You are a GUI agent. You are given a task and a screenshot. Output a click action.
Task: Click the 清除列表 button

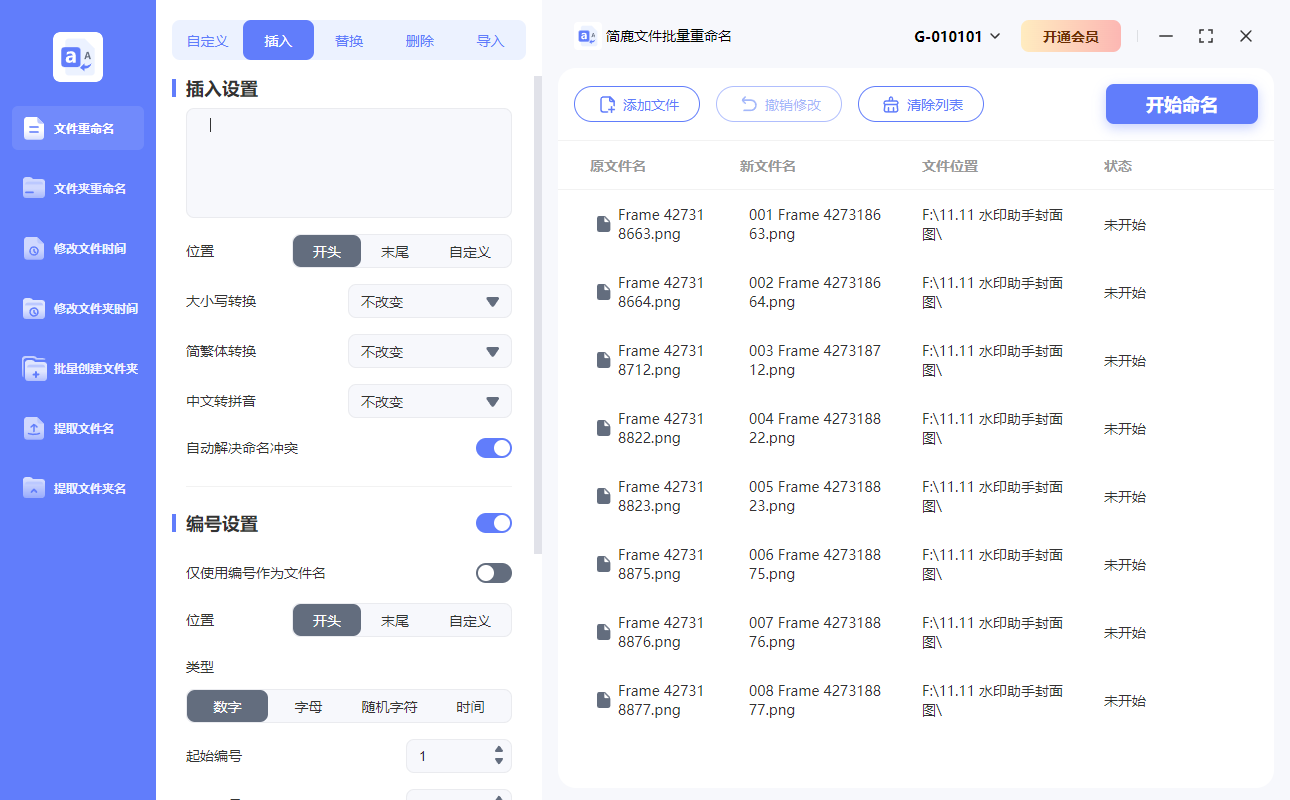[x=921, y=104]
